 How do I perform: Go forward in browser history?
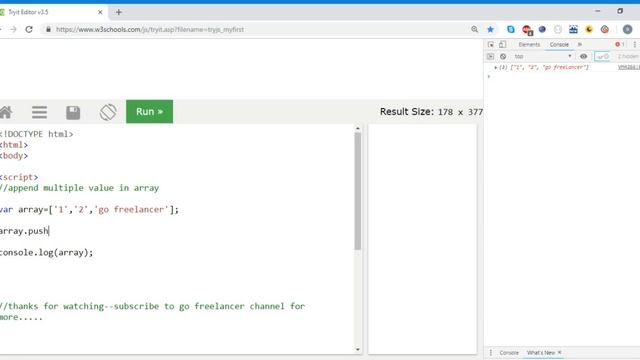coord(13,29)
